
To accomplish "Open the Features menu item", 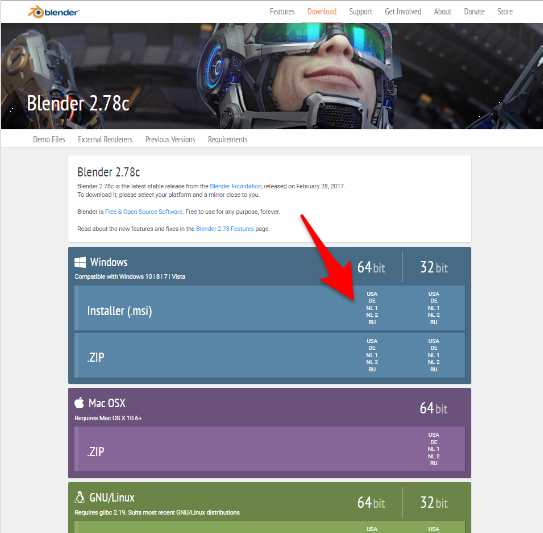I will 282,12.
